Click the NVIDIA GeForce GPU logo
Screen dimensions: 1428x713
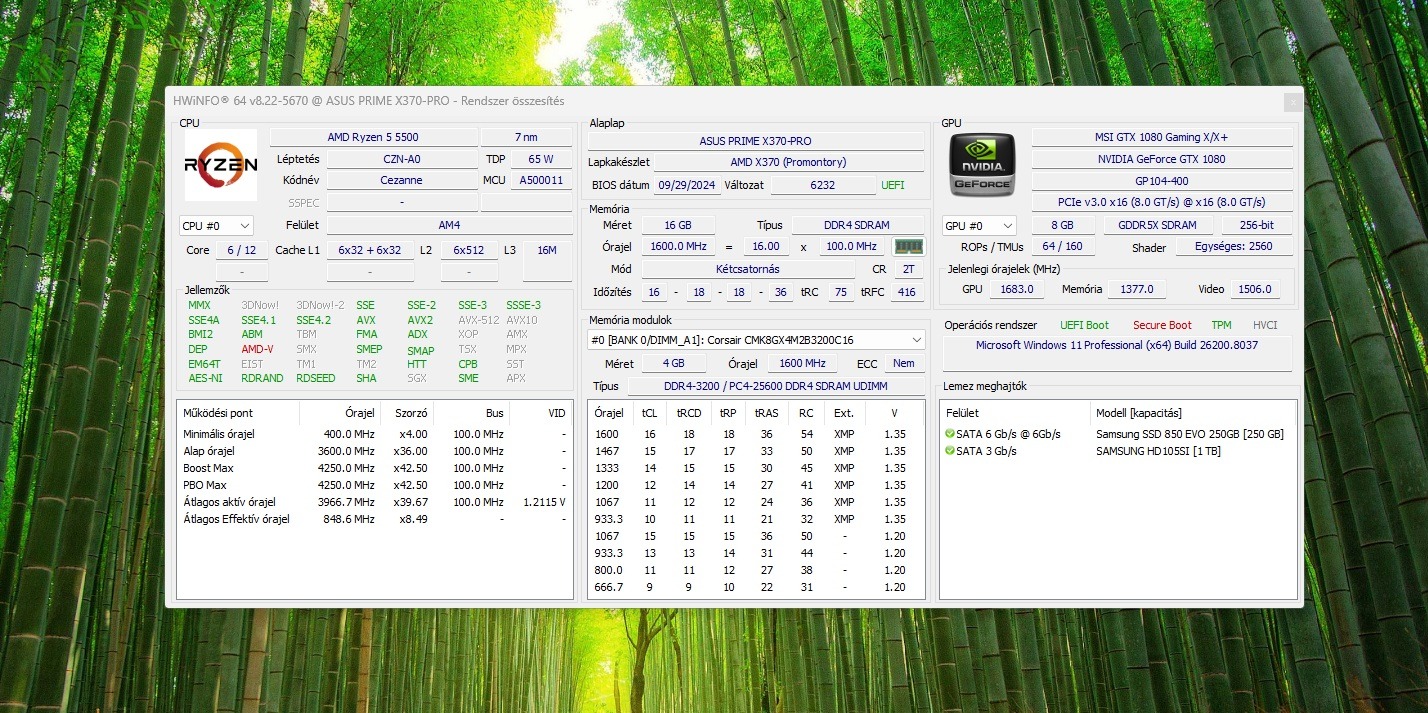click(982, 165)
